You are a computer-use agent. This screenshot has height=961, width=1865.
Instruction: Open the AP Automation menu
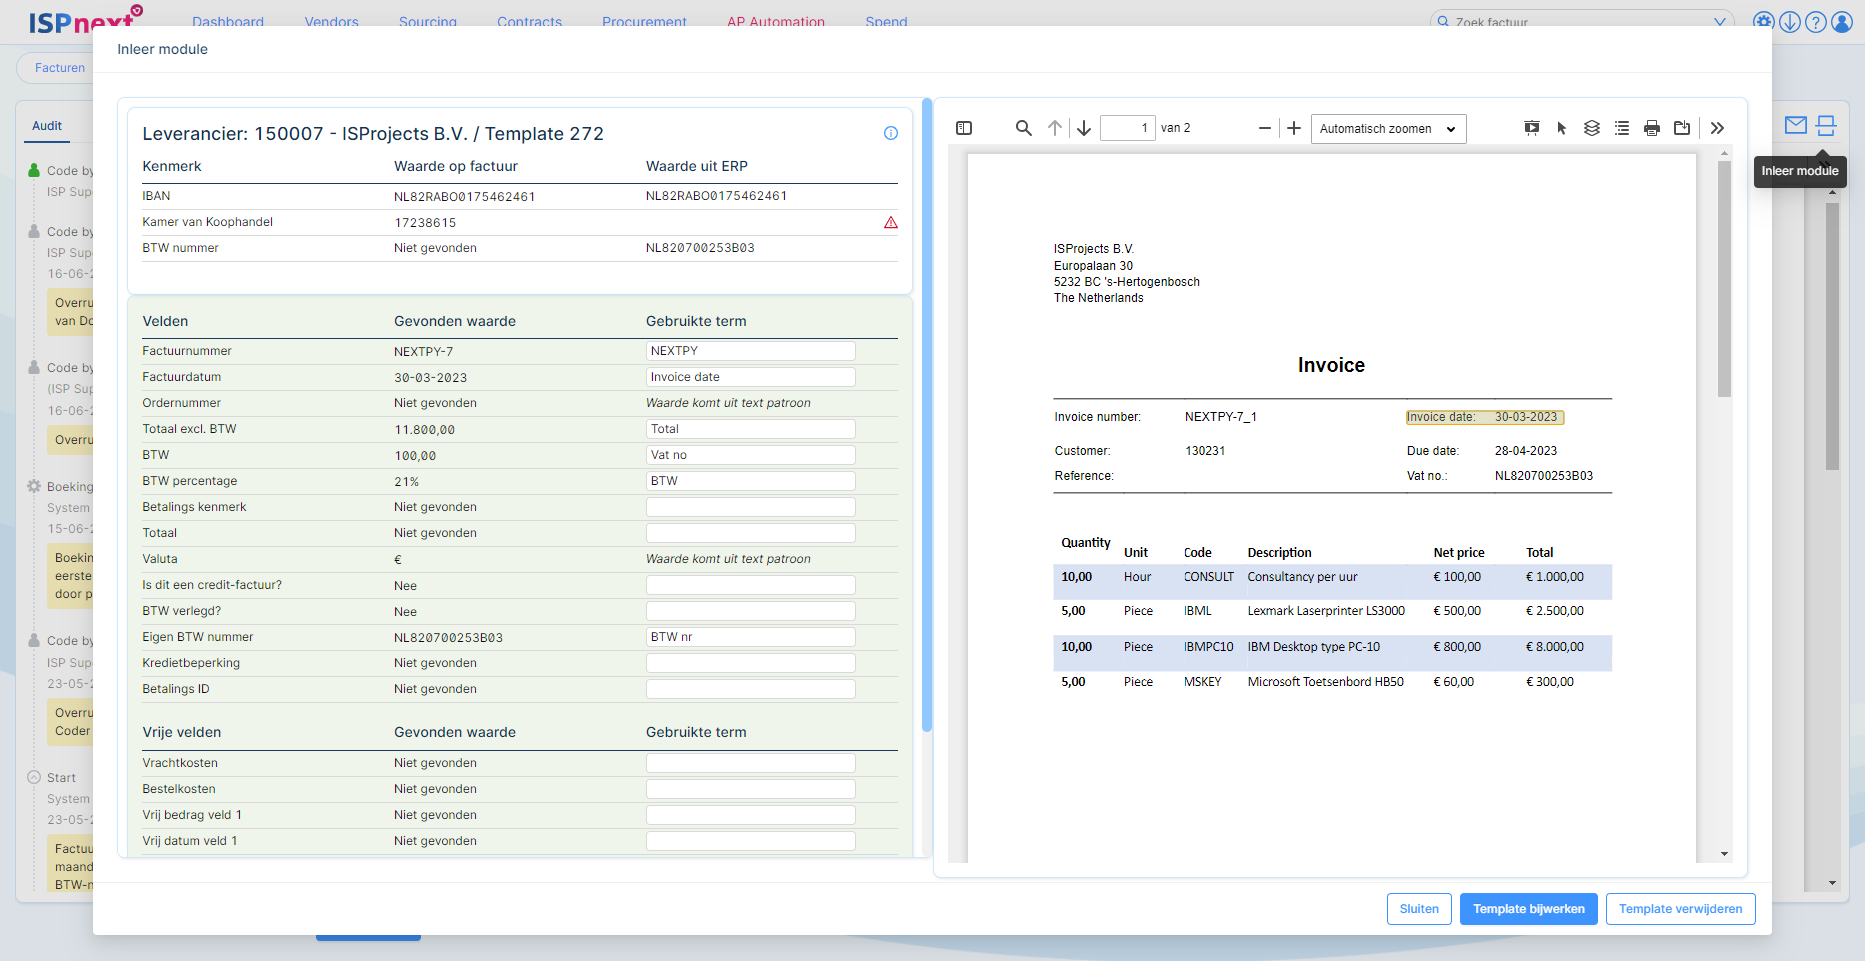coord(776,21)
